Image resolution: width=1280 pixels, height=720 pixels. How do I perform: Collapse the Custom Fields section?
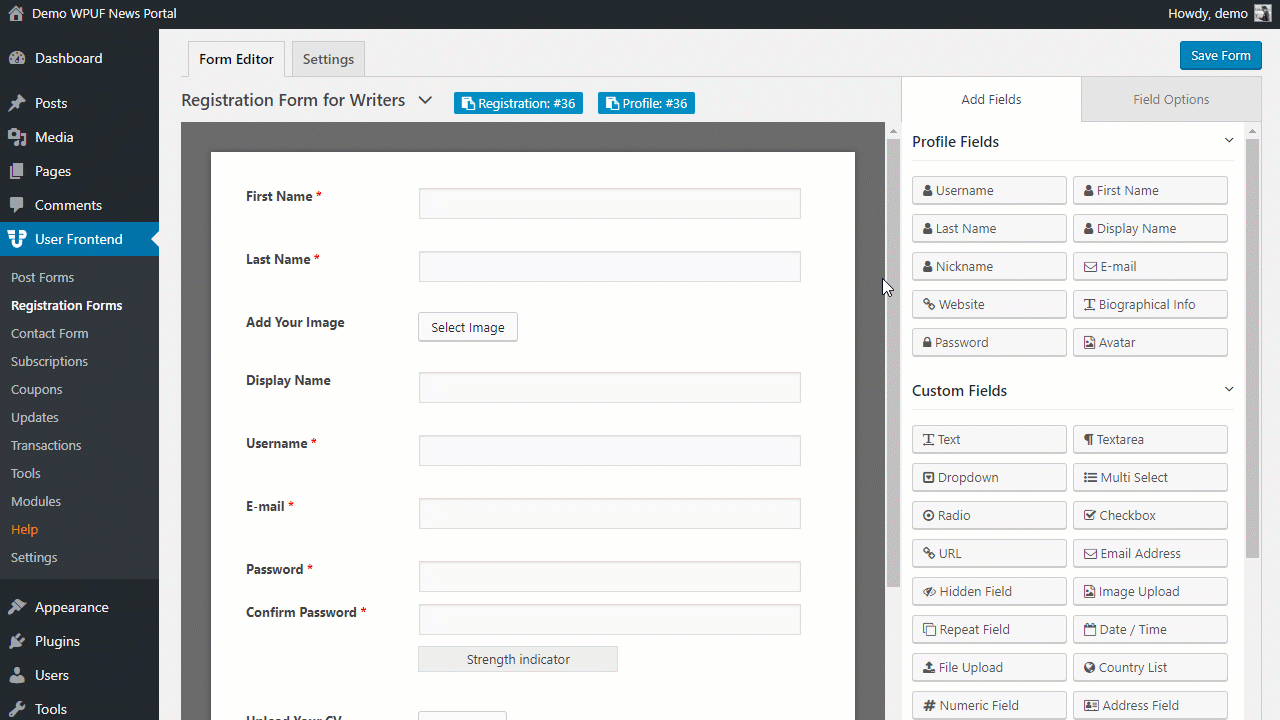1229,390
